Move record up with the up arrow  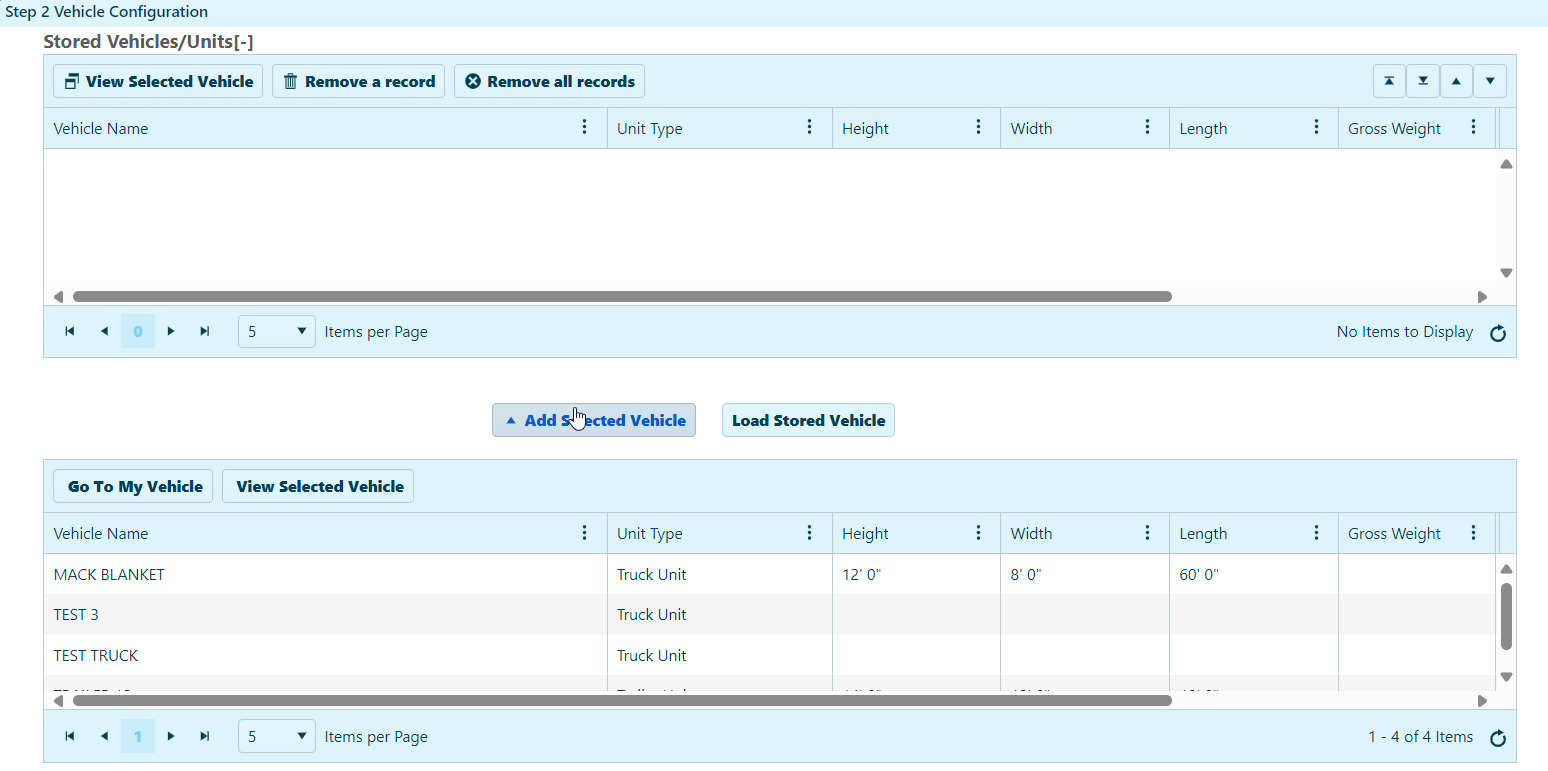1456,81
